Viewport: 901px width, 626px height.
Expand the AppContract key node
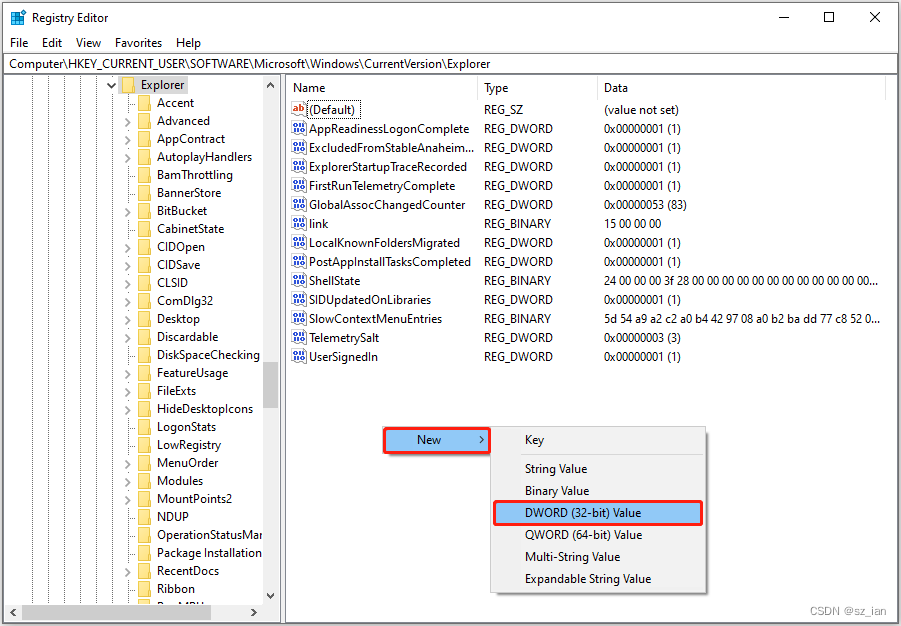[x=128, y=139]
